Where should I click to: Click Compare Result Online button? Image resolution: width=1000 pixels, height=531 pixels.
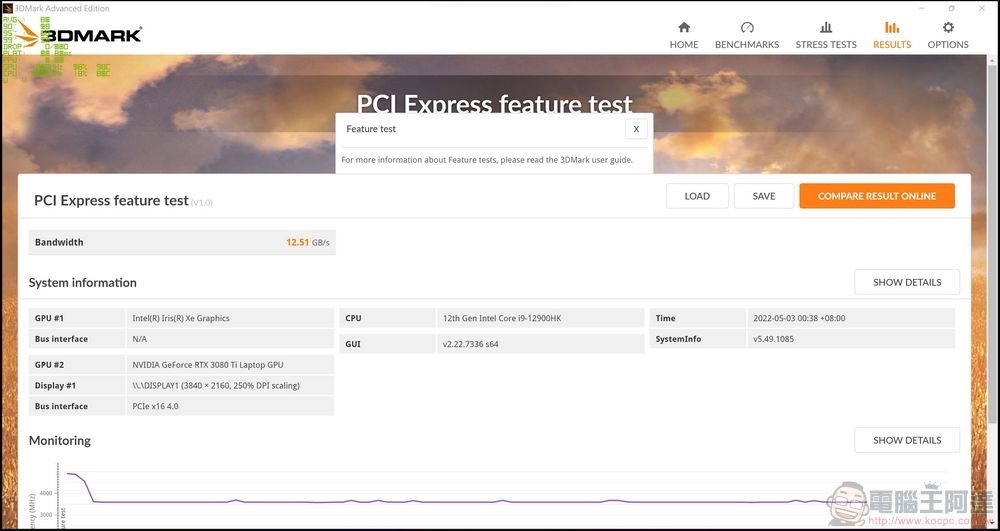pos(877,196)
